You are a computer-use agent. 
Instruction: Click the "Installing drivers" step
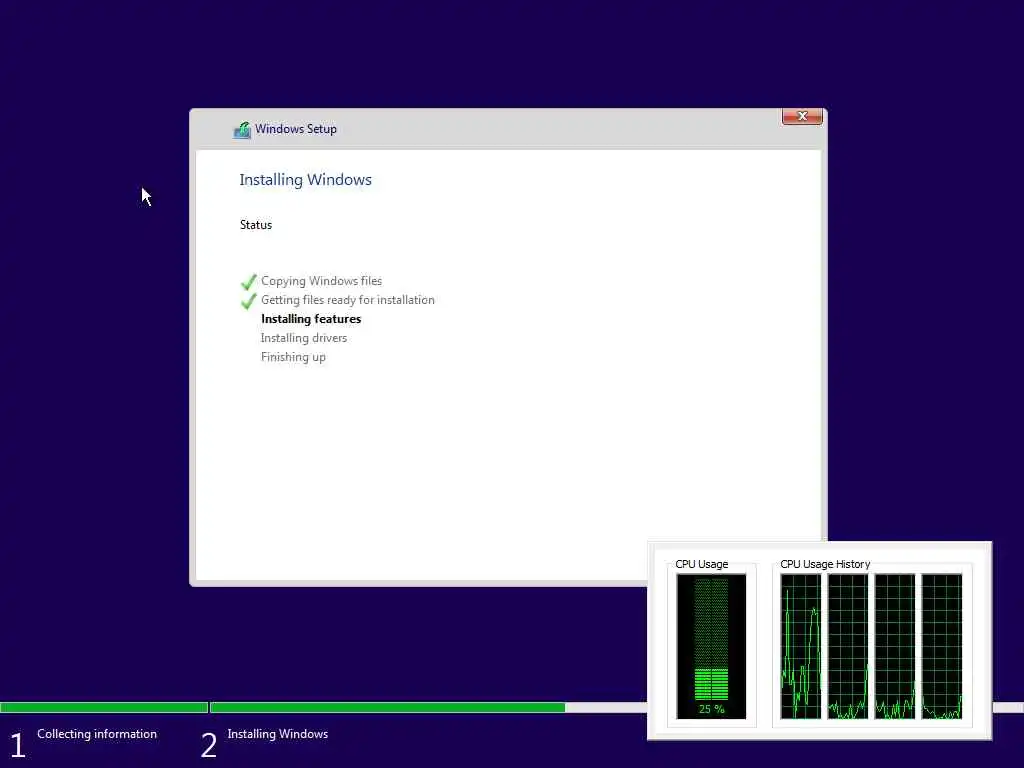click(x=304, y=338)
